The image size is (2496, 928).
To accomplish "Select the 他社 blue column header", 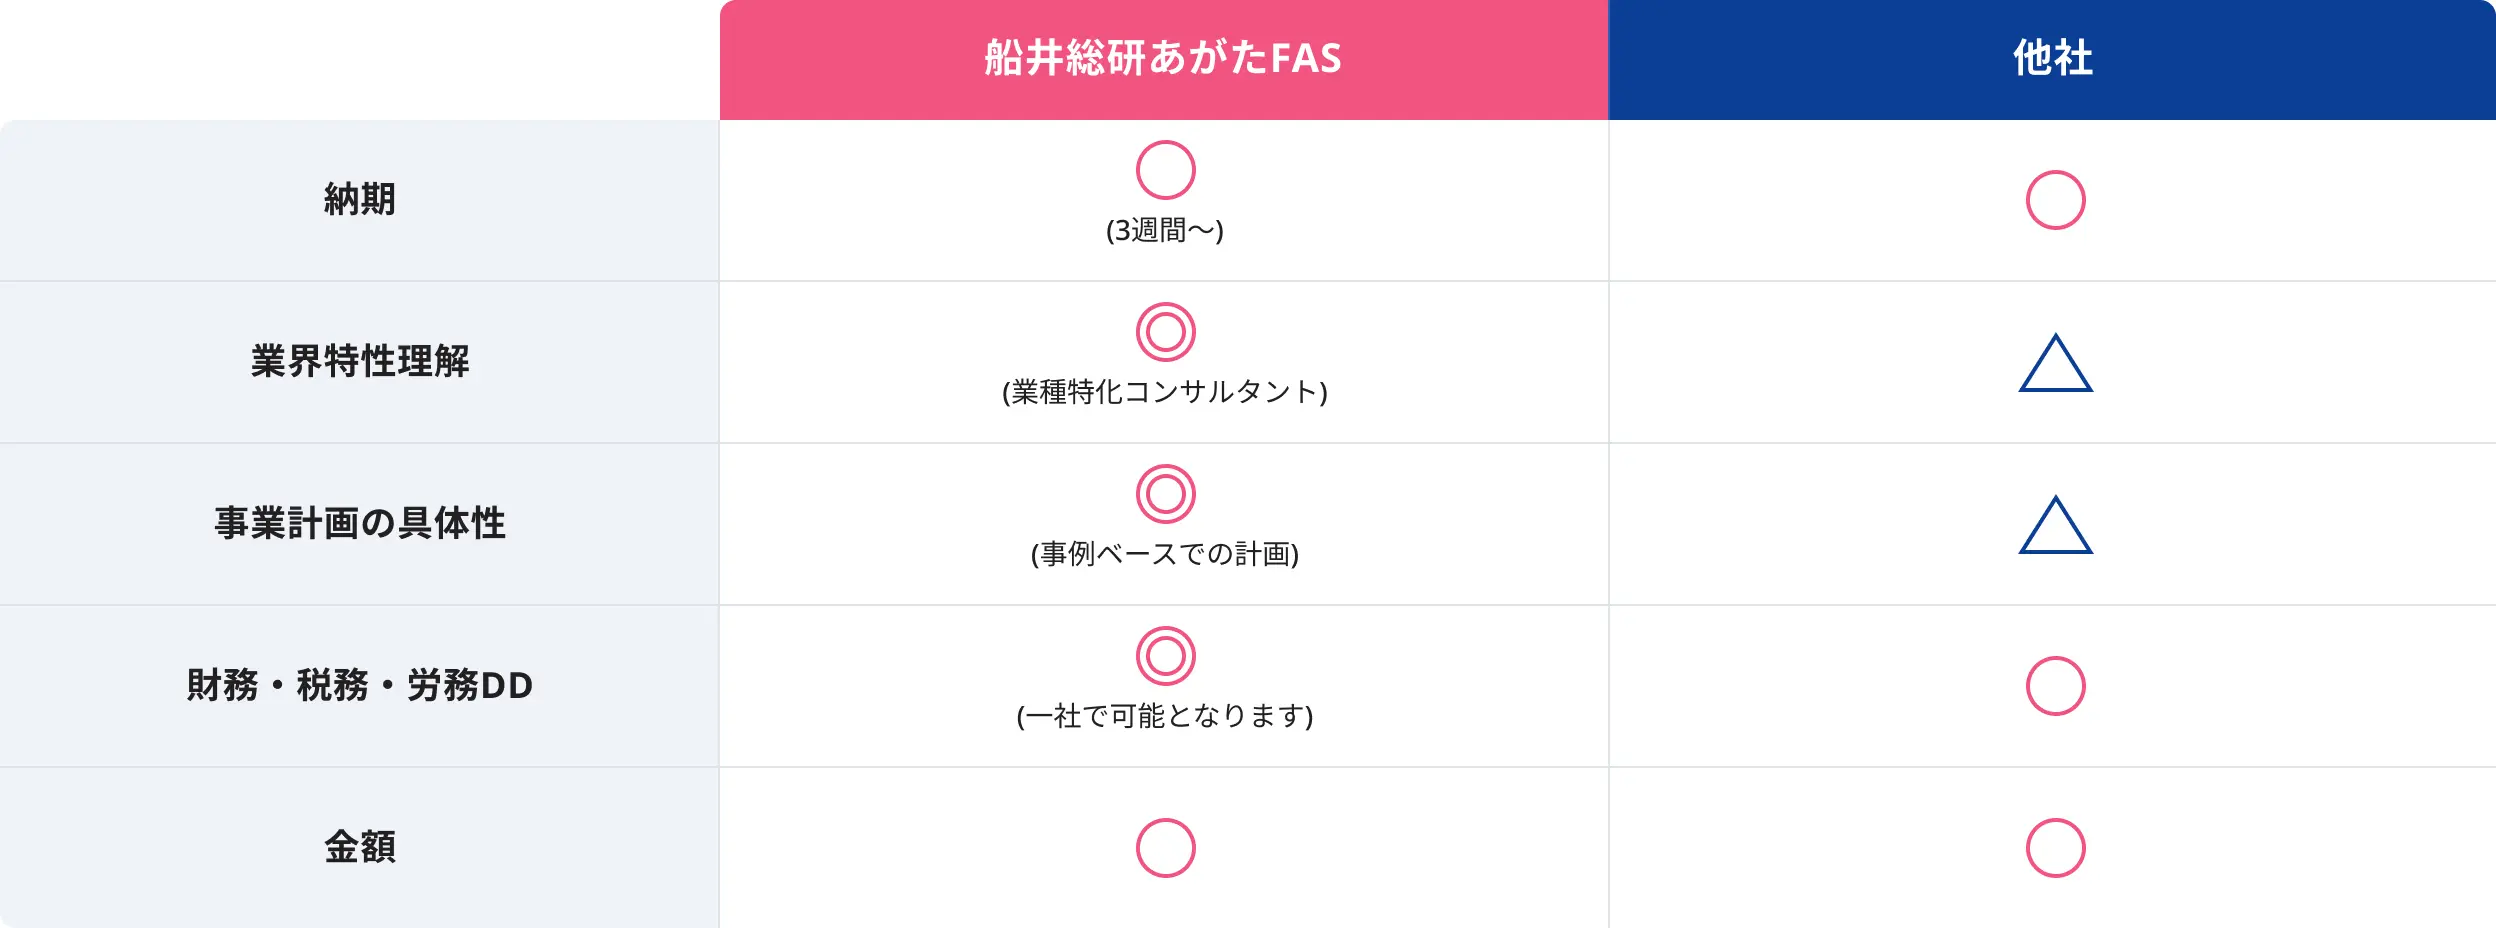I will point(2052,58).
